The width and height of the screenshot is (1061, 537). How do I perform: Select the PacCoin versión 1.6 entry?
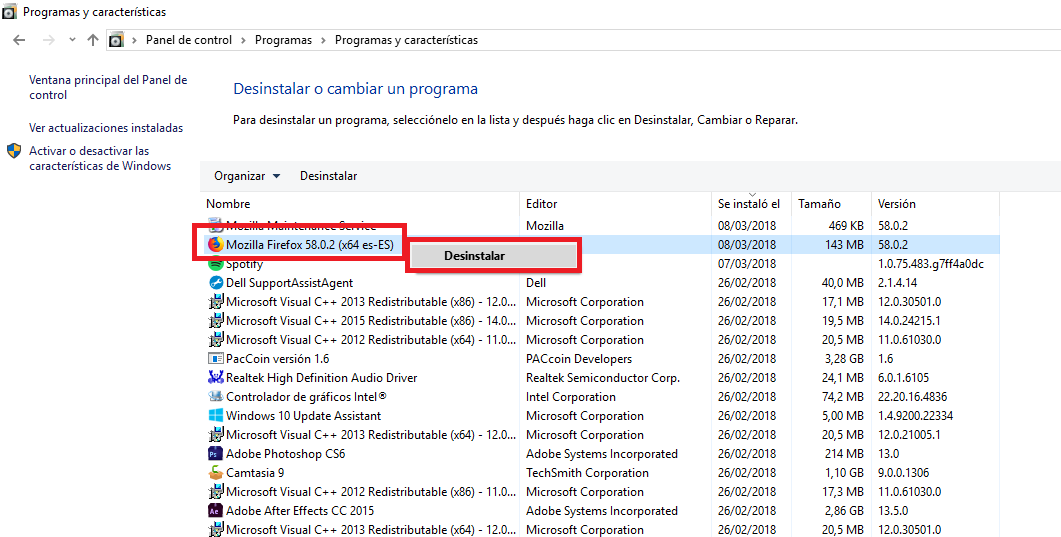[x=277, y=359]
